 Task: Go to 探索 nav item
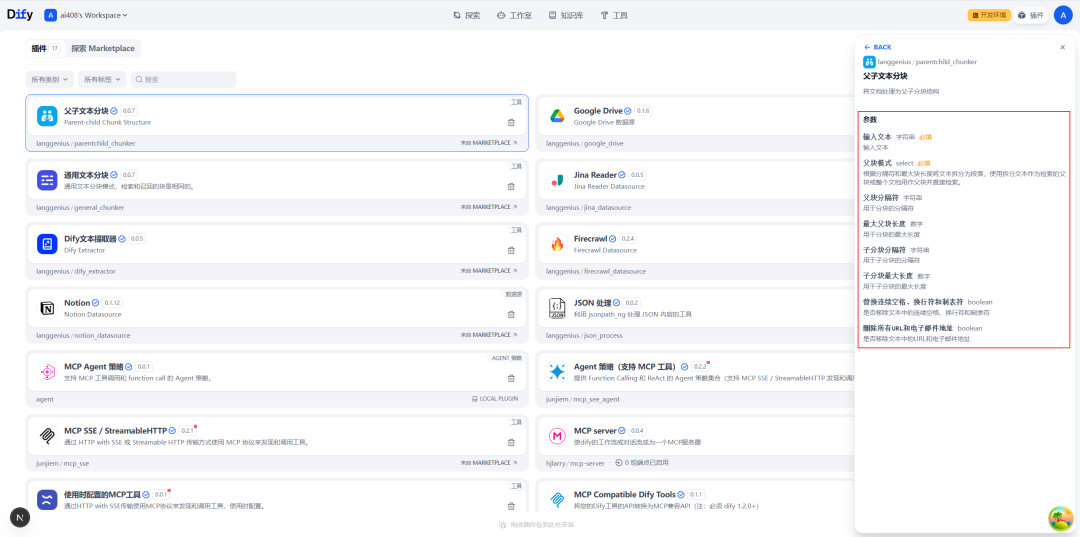[466, 15]
